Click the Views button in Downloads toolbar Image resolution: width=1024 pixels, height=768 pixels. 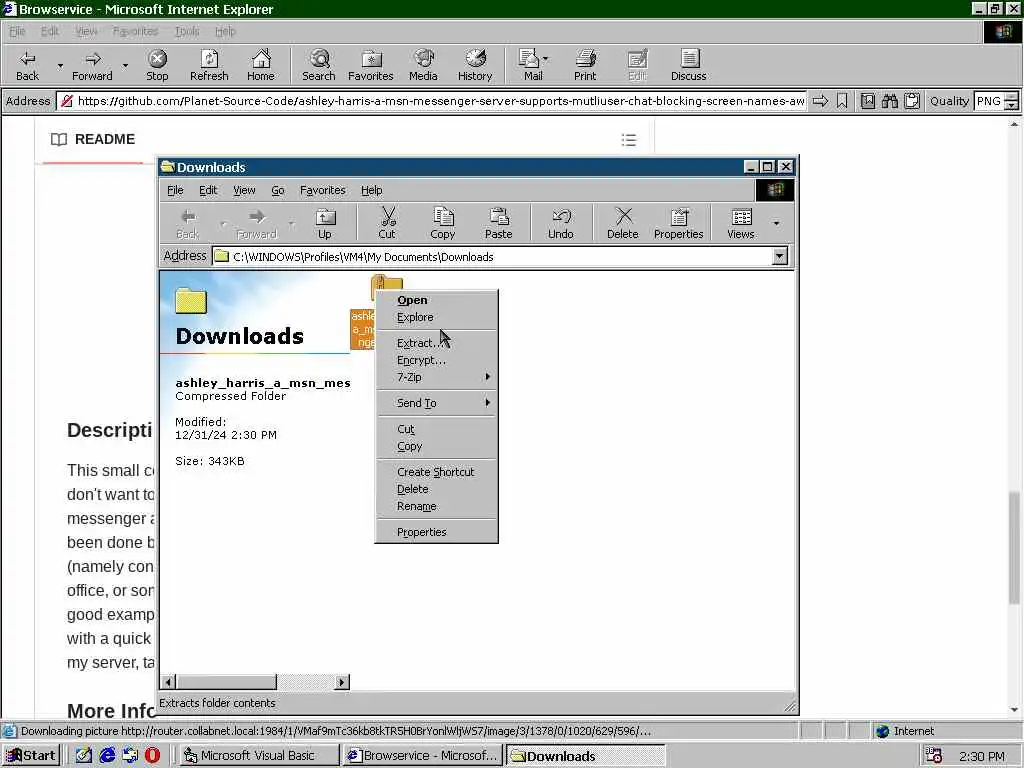point(741,223)
